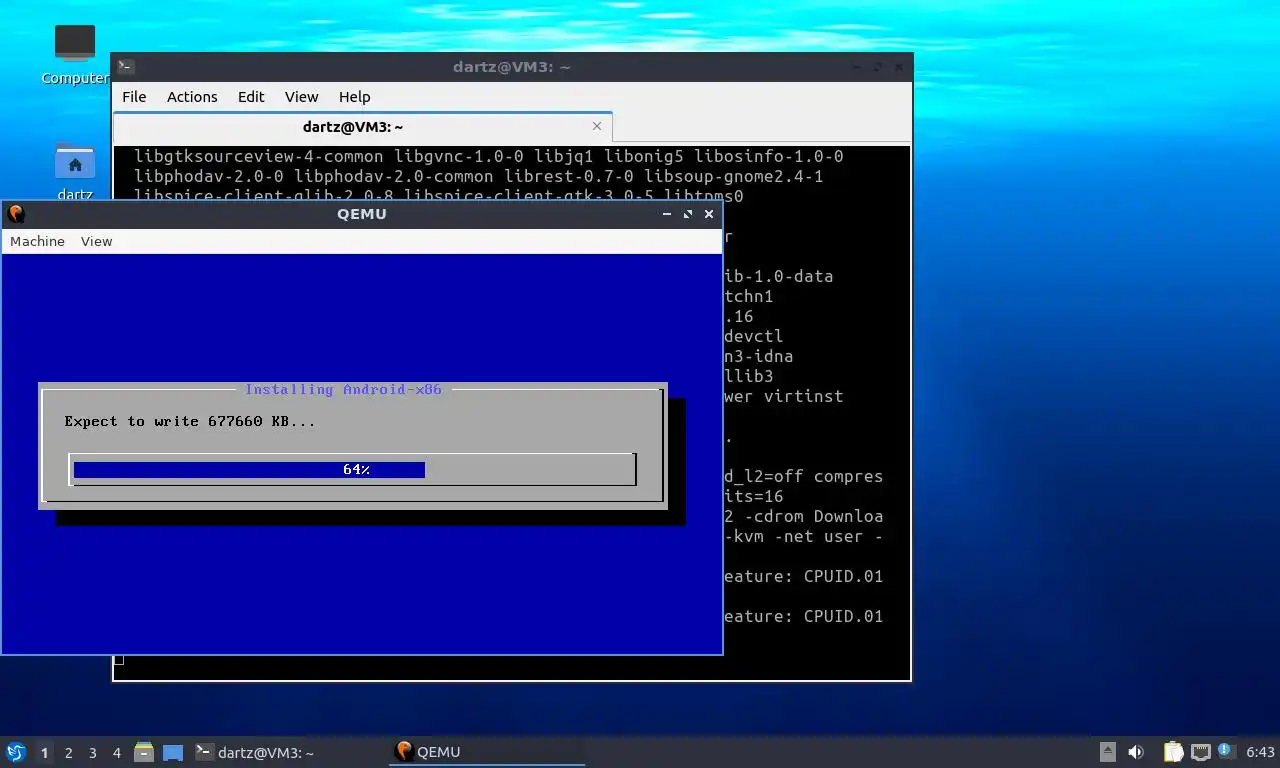
Task: Click the 64% installation progress bar
Action: (352, 470)
